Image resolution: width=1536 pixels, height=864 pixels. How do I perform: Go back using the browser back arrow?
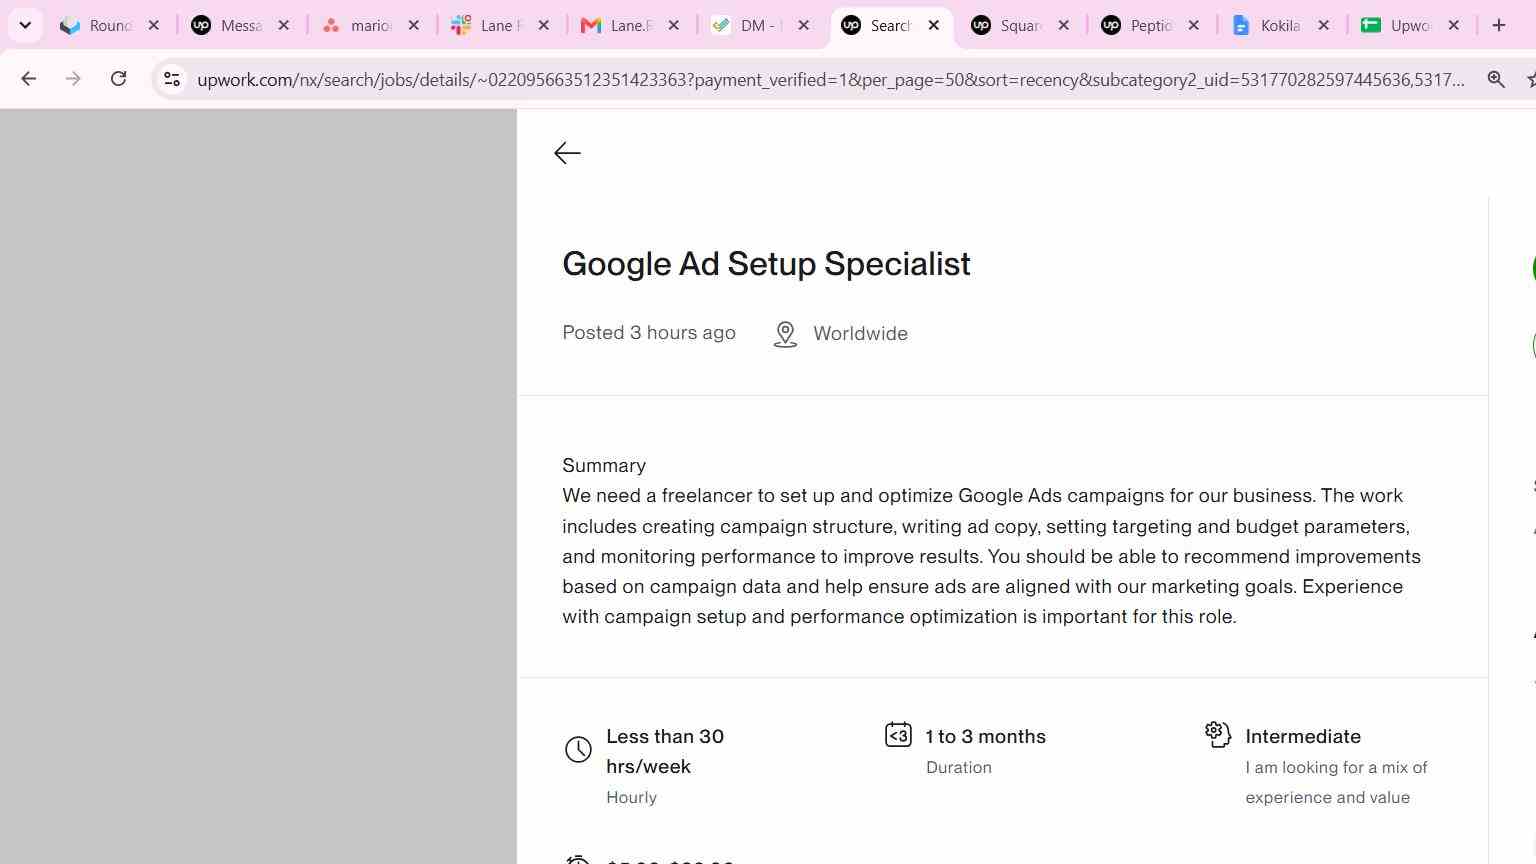tap(28, 79)
